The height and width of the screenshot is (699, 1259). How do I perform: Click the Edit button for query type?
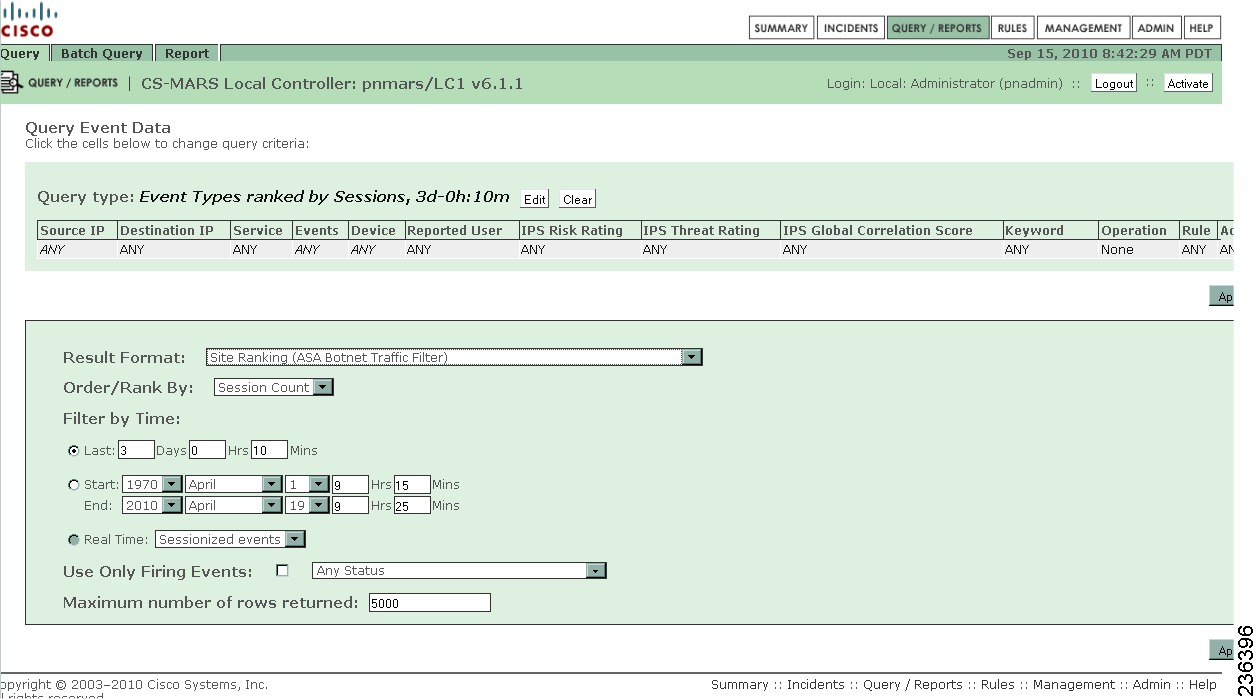click(x=535, y=199)
